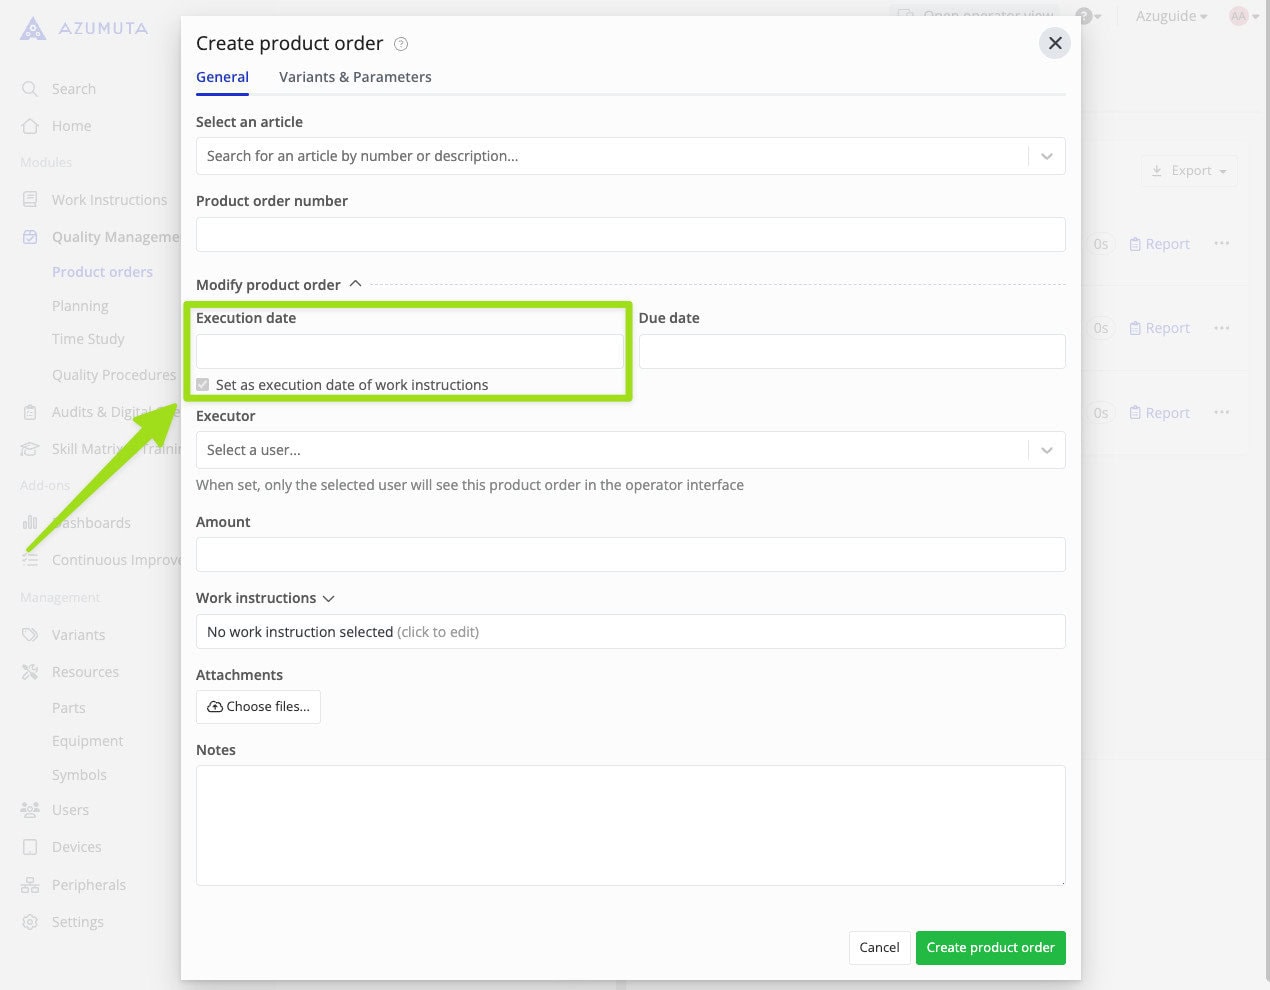
Task: Click the Settings gear icon
Action: point(30,921)
